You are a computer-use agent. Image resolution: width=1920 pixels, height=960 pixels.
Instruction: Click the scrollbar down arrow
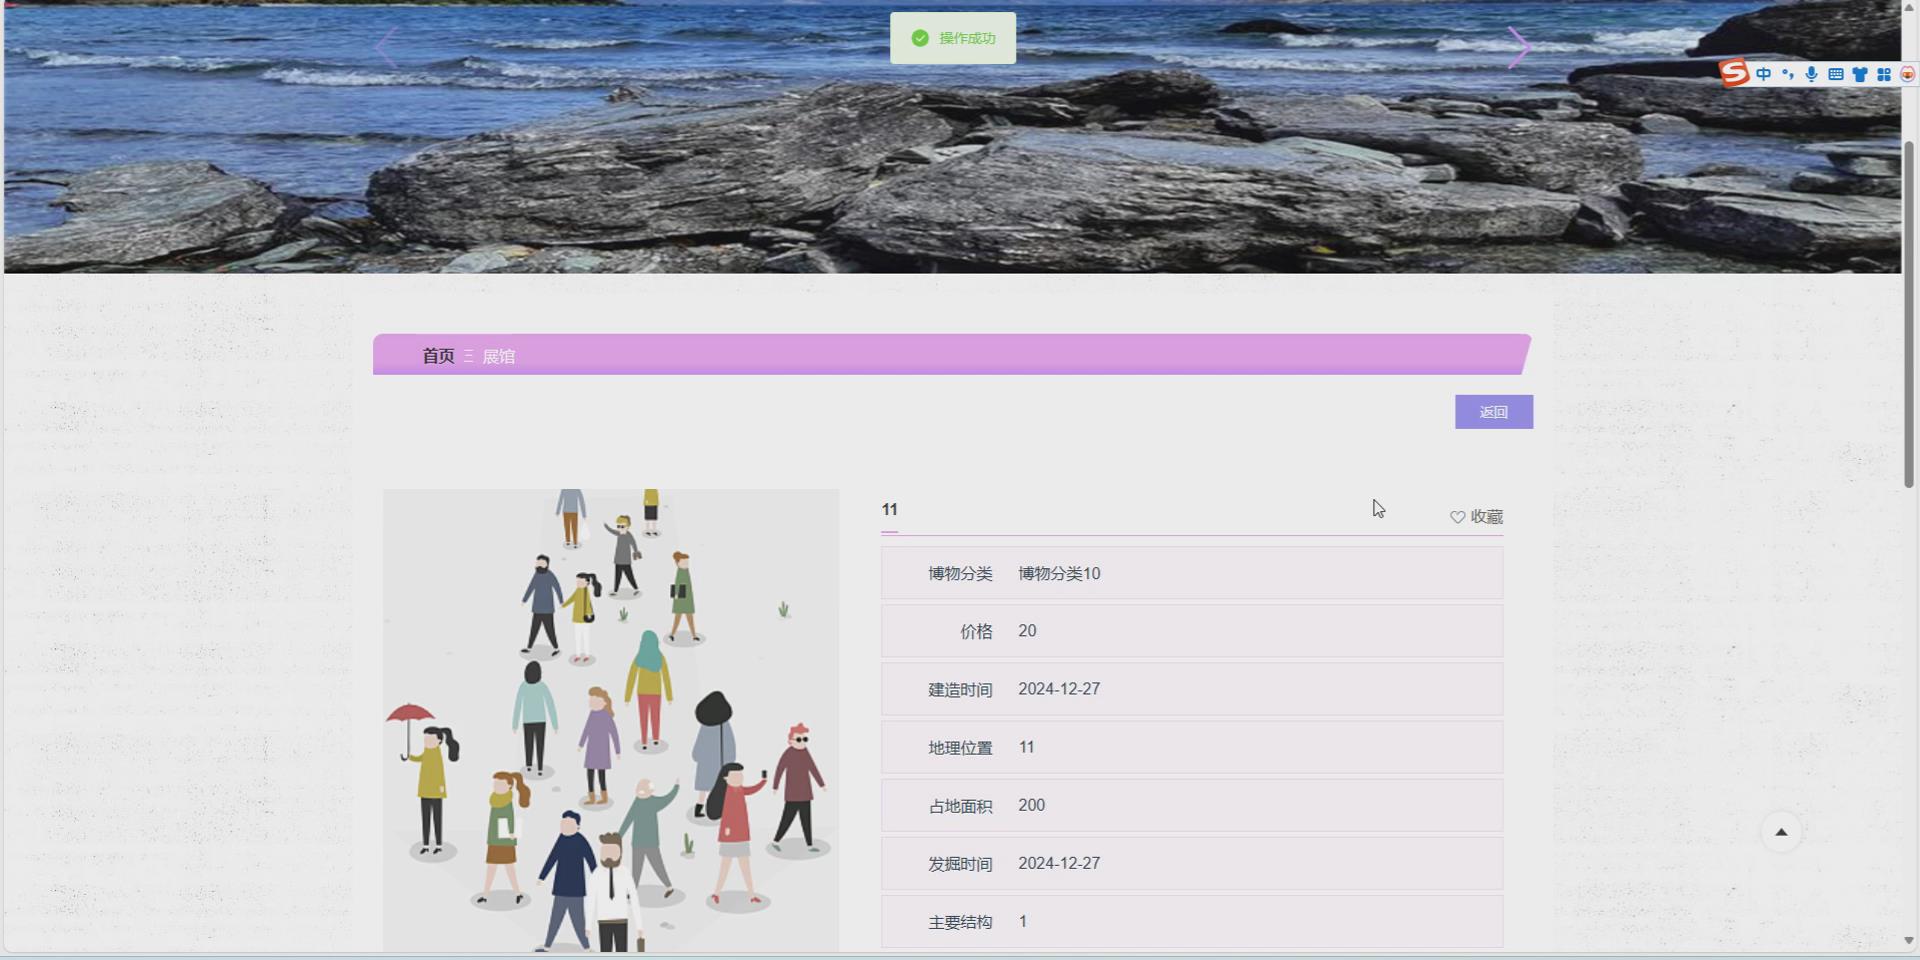tap(1909, 940)
